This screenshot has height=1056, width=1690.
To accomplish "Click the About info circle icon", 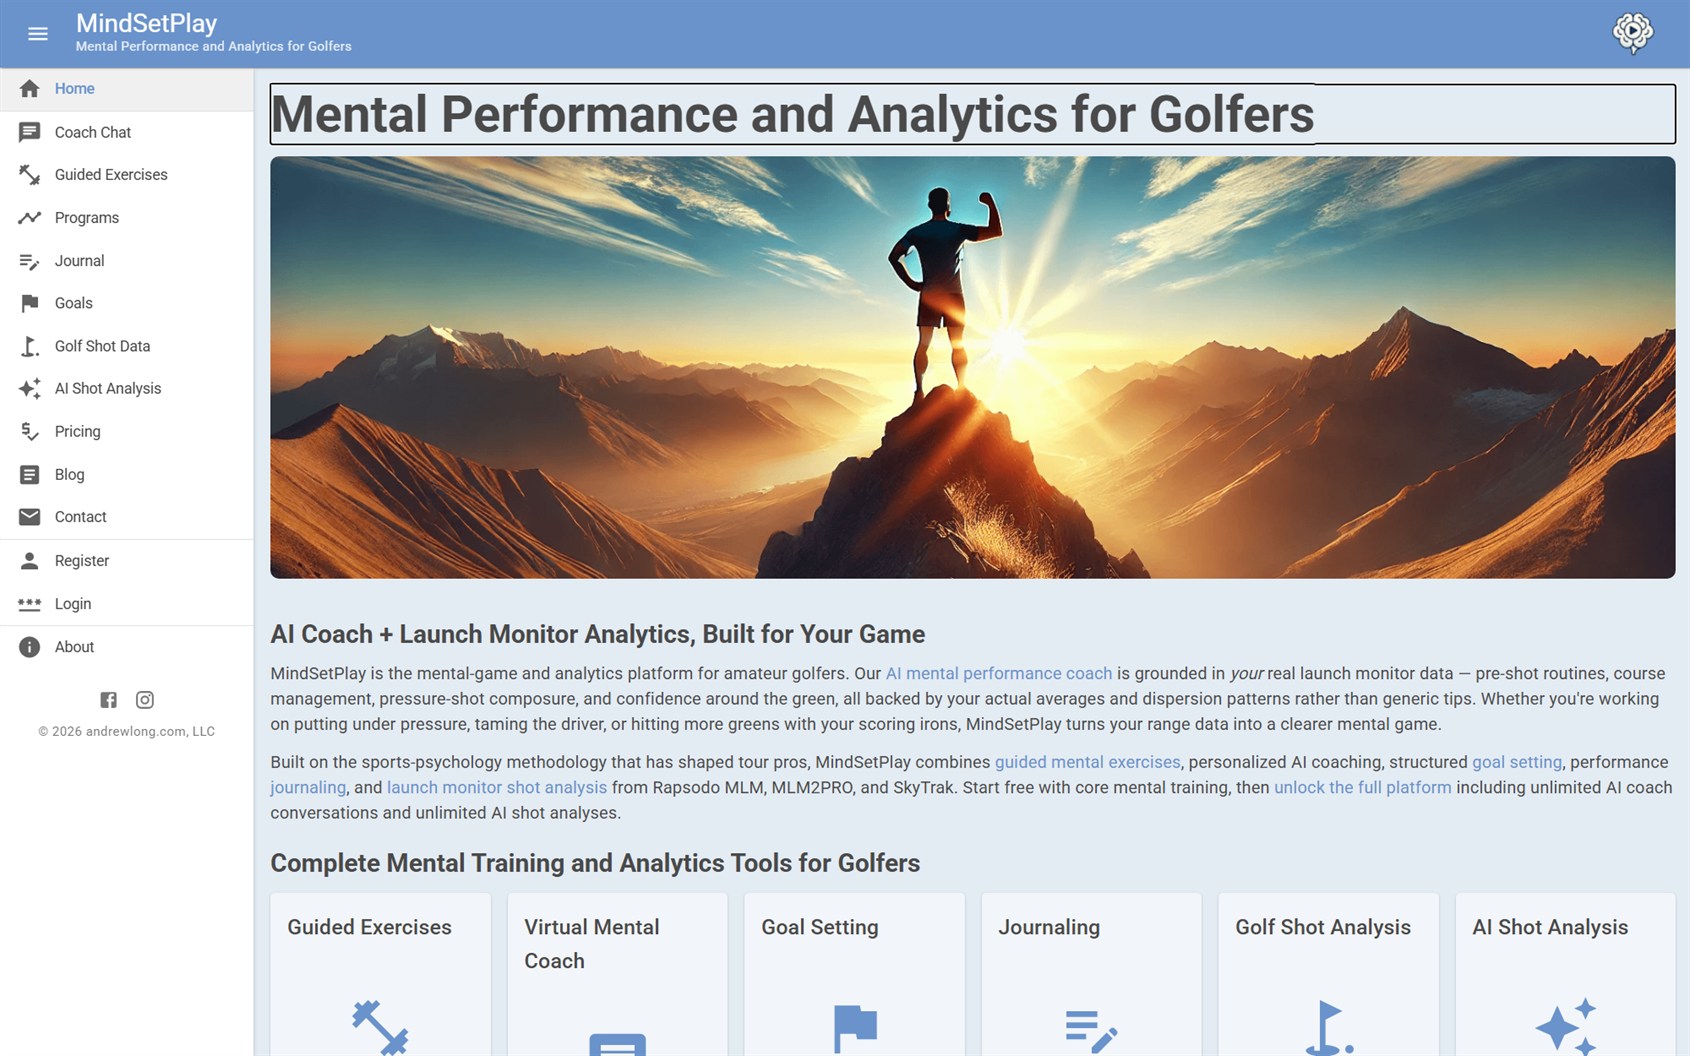I will tap(30, 647).
